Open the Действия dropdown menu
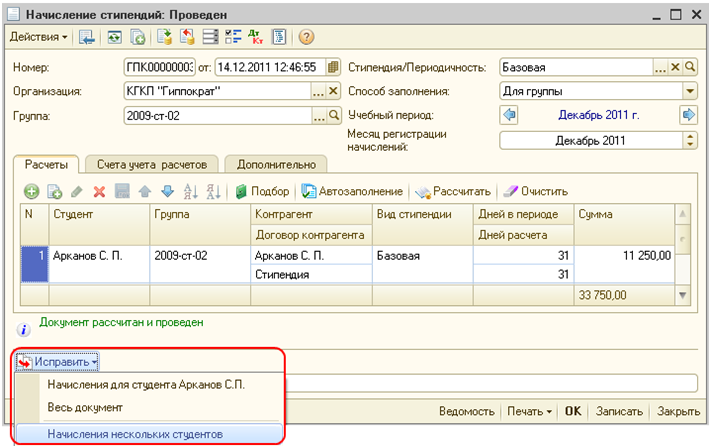This screenshot has height=448, width=711. coord(39,37)
